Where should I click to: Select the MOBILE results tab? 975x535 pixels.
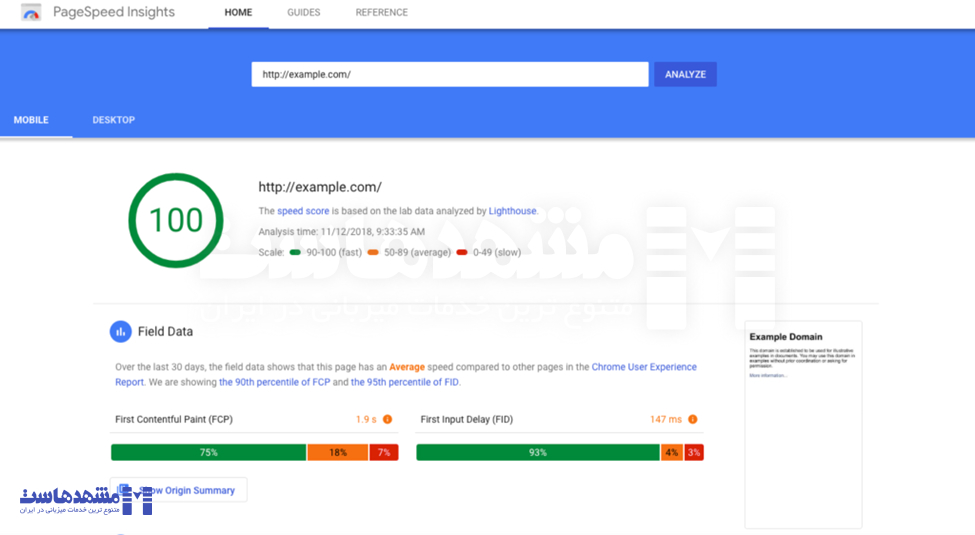pos(31,120)
